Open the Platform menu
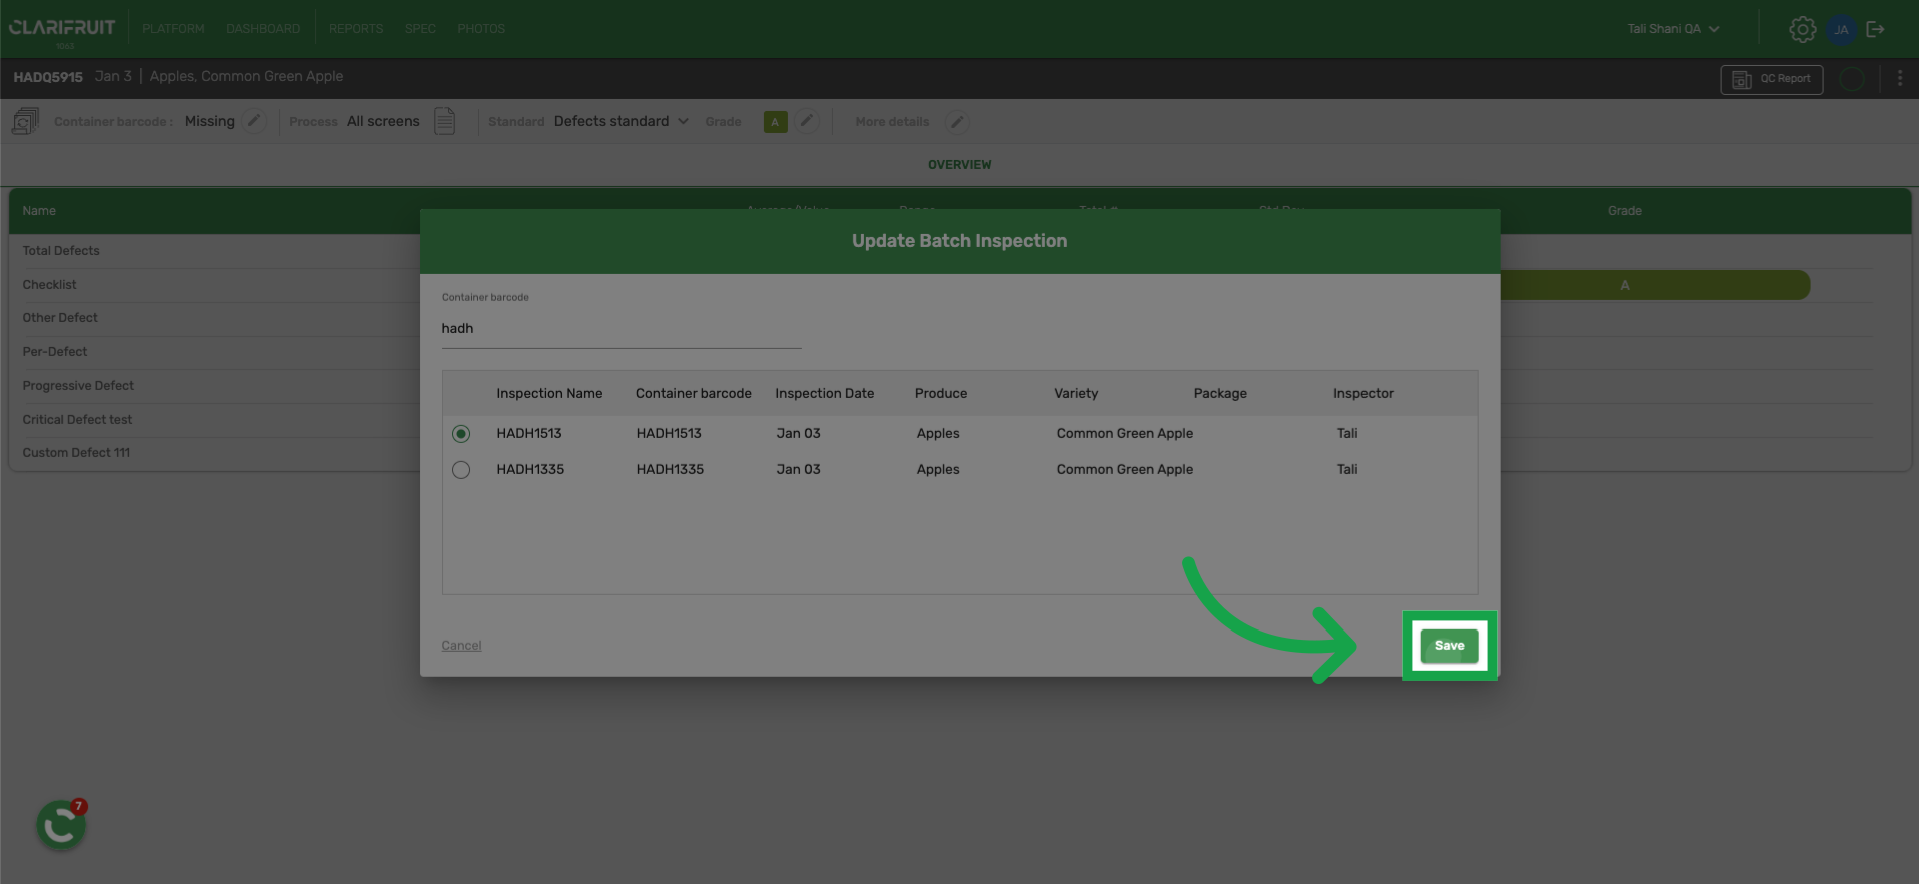Viewport: 1919px width, 884px height. point(173,29)
